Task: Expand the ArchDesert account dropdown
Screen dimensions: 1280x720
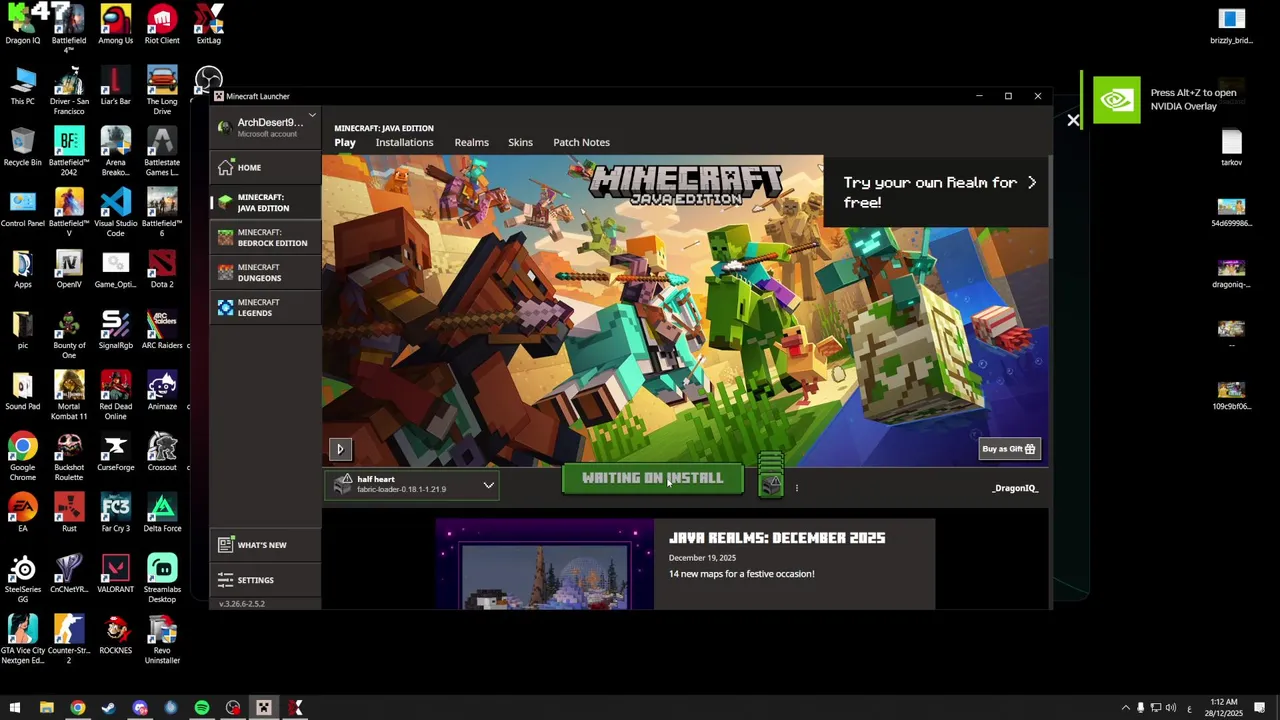Action: 311,116
